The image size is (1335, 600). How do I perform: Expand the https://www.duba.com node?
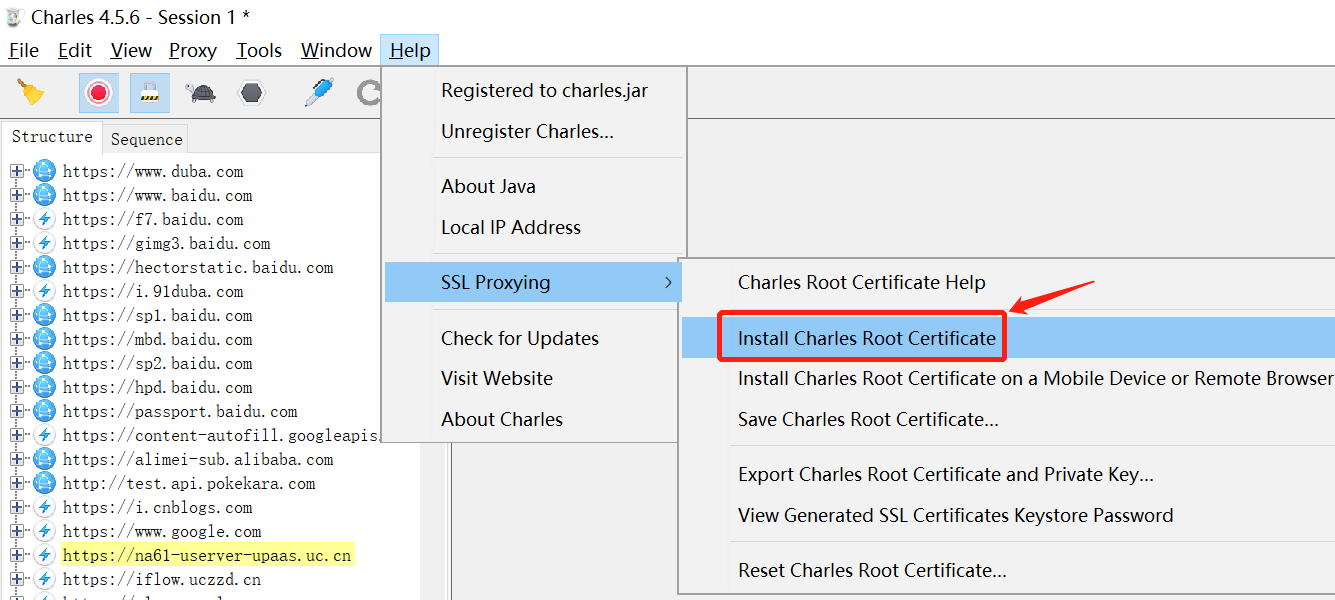[x=17, y=171]
